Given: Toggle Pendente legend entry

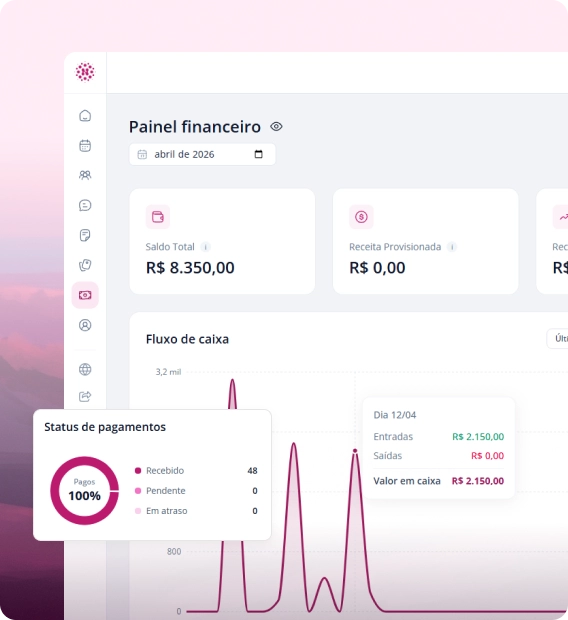Looking at the screenshot, I should [x=160, y=491].
